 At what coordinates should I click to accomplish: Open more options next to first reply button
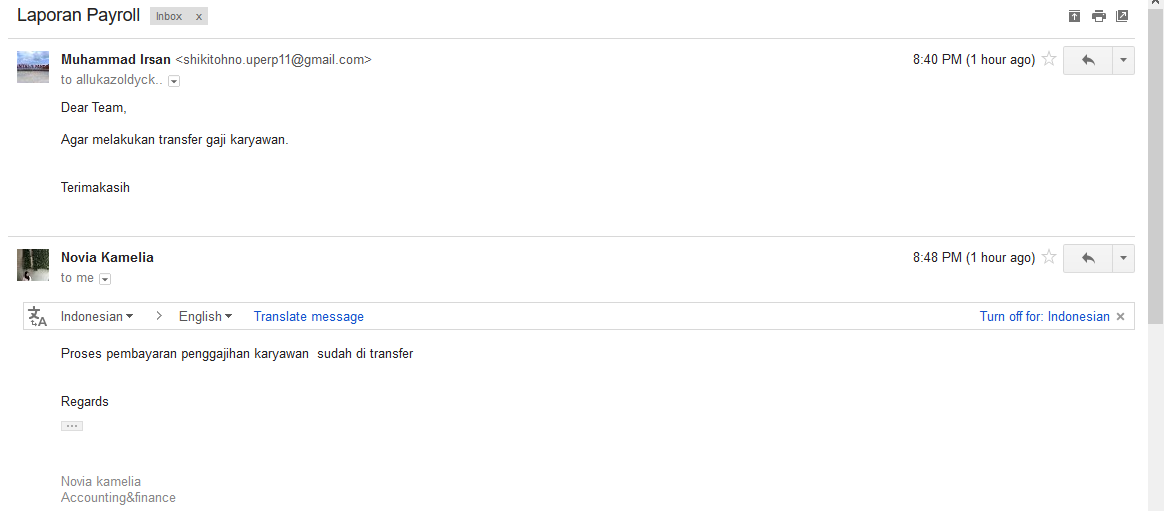(x=1123, y=60)
